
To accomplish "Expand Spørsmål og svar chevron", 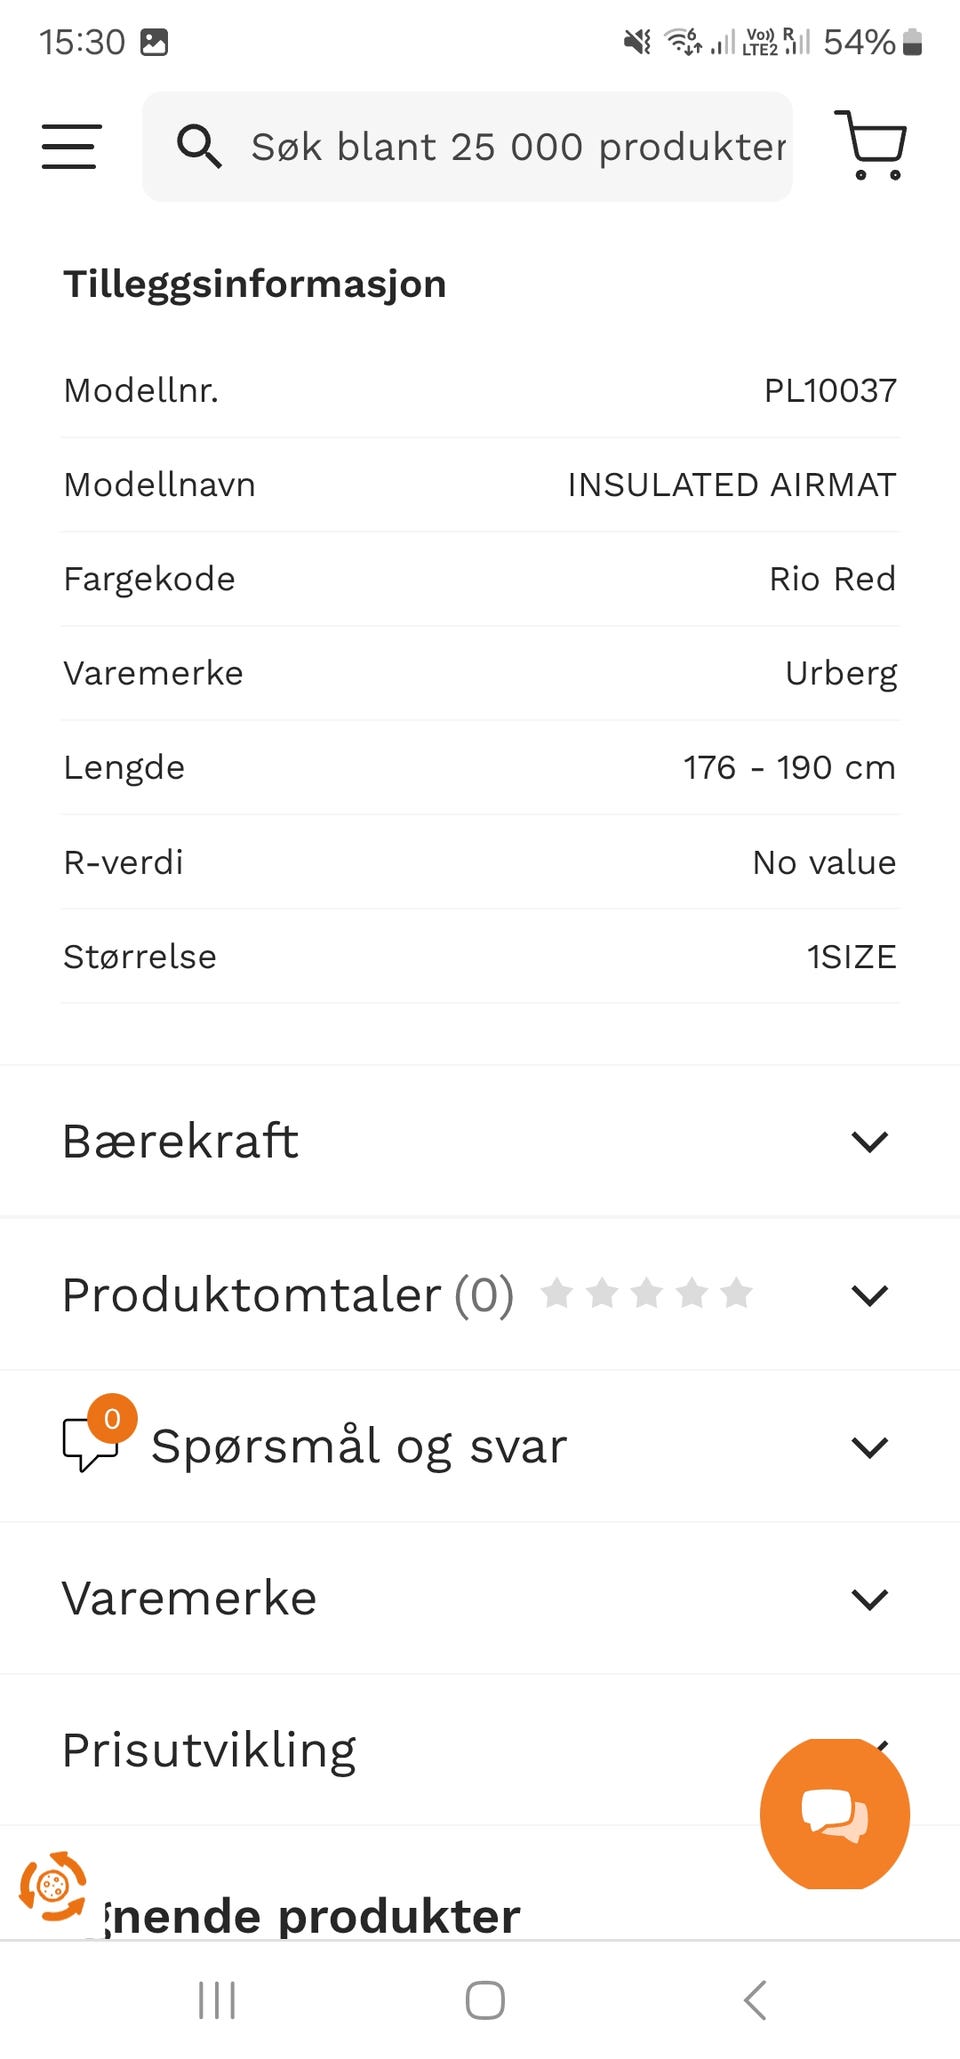I will tap(869, 1447).
